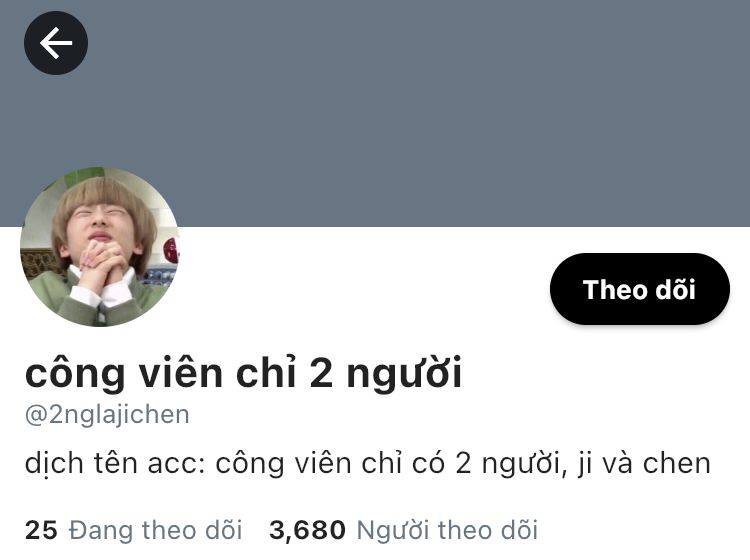Tap the grey header banner image
Viewport: 750px width, 560px height.
pyautogui.click(x=375, y=113)
